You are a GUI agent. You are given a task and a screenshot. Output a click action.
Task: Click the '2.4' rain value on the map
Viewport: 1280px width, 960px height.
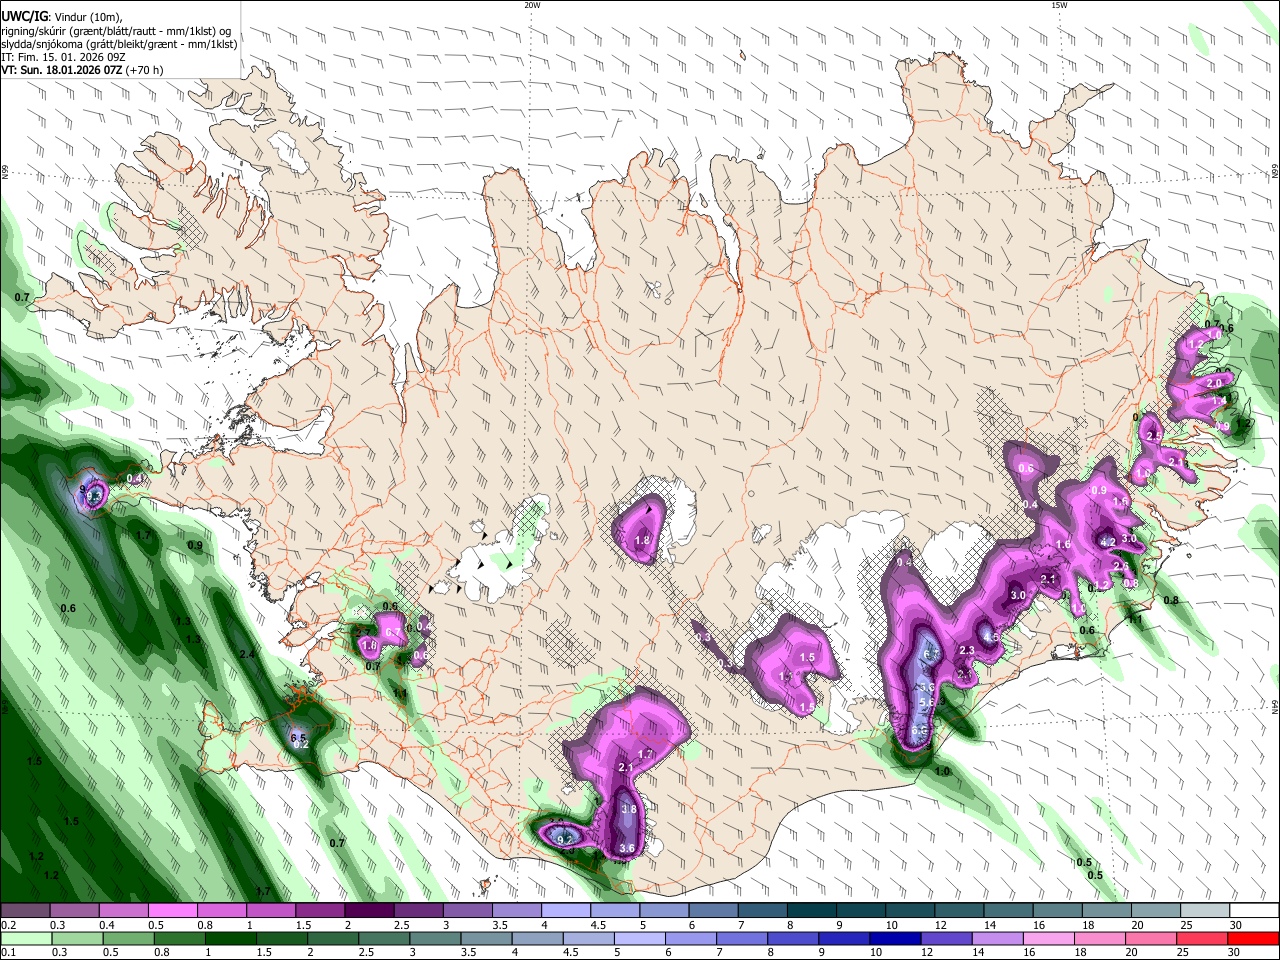[x=247, y=654]
